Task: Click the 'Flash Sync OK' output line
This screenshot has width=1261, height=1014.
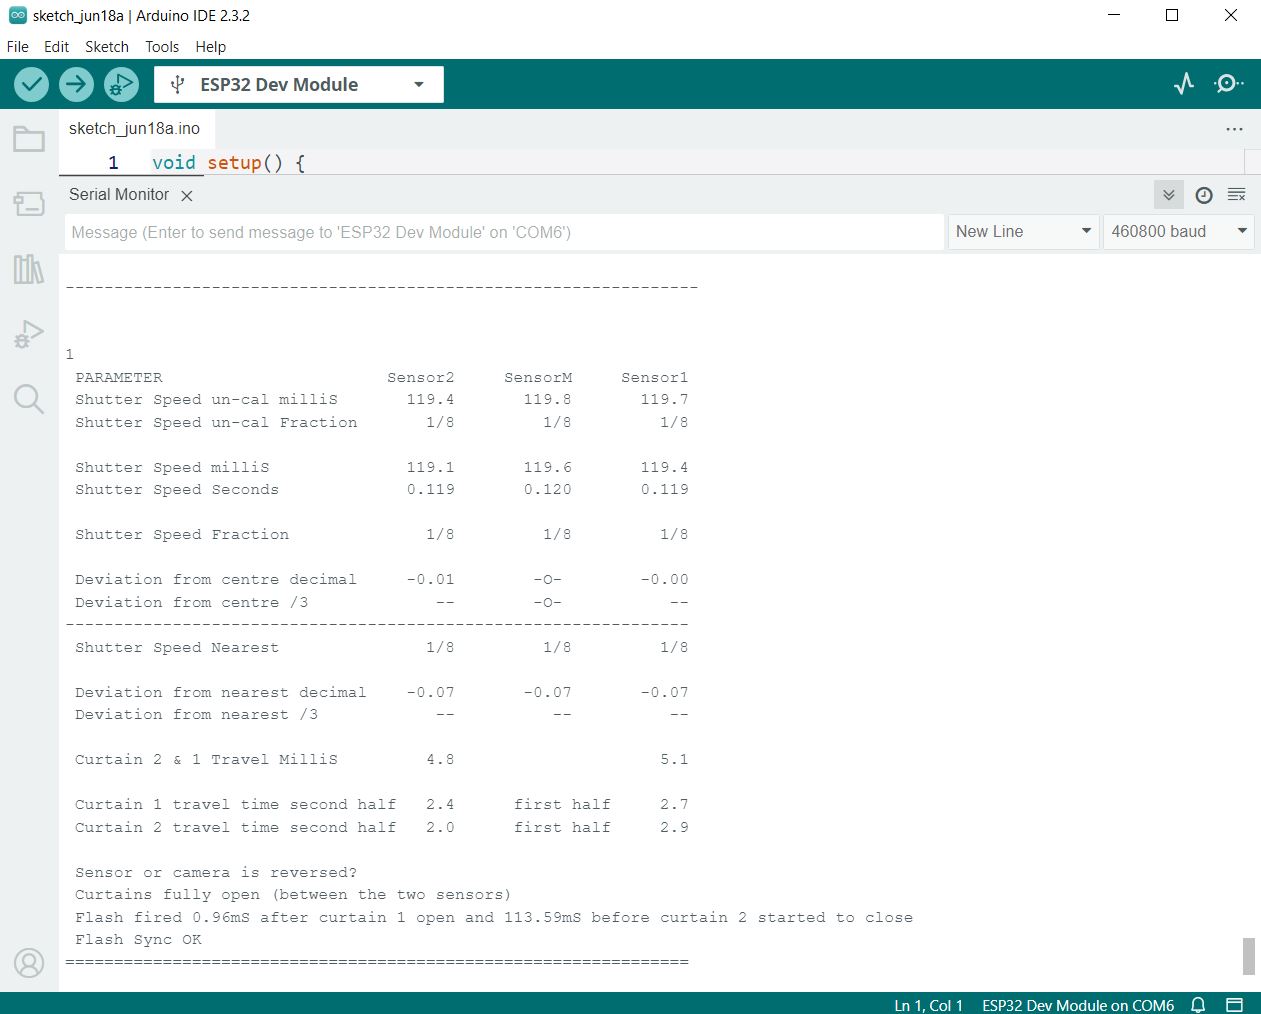Action: (x=138, y=939)
